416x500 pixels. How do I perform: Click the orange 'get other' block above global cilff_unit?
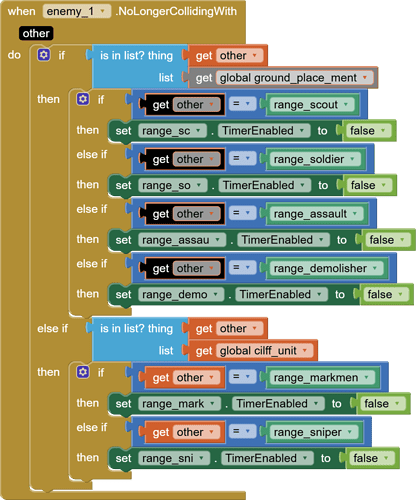(228, 329)
